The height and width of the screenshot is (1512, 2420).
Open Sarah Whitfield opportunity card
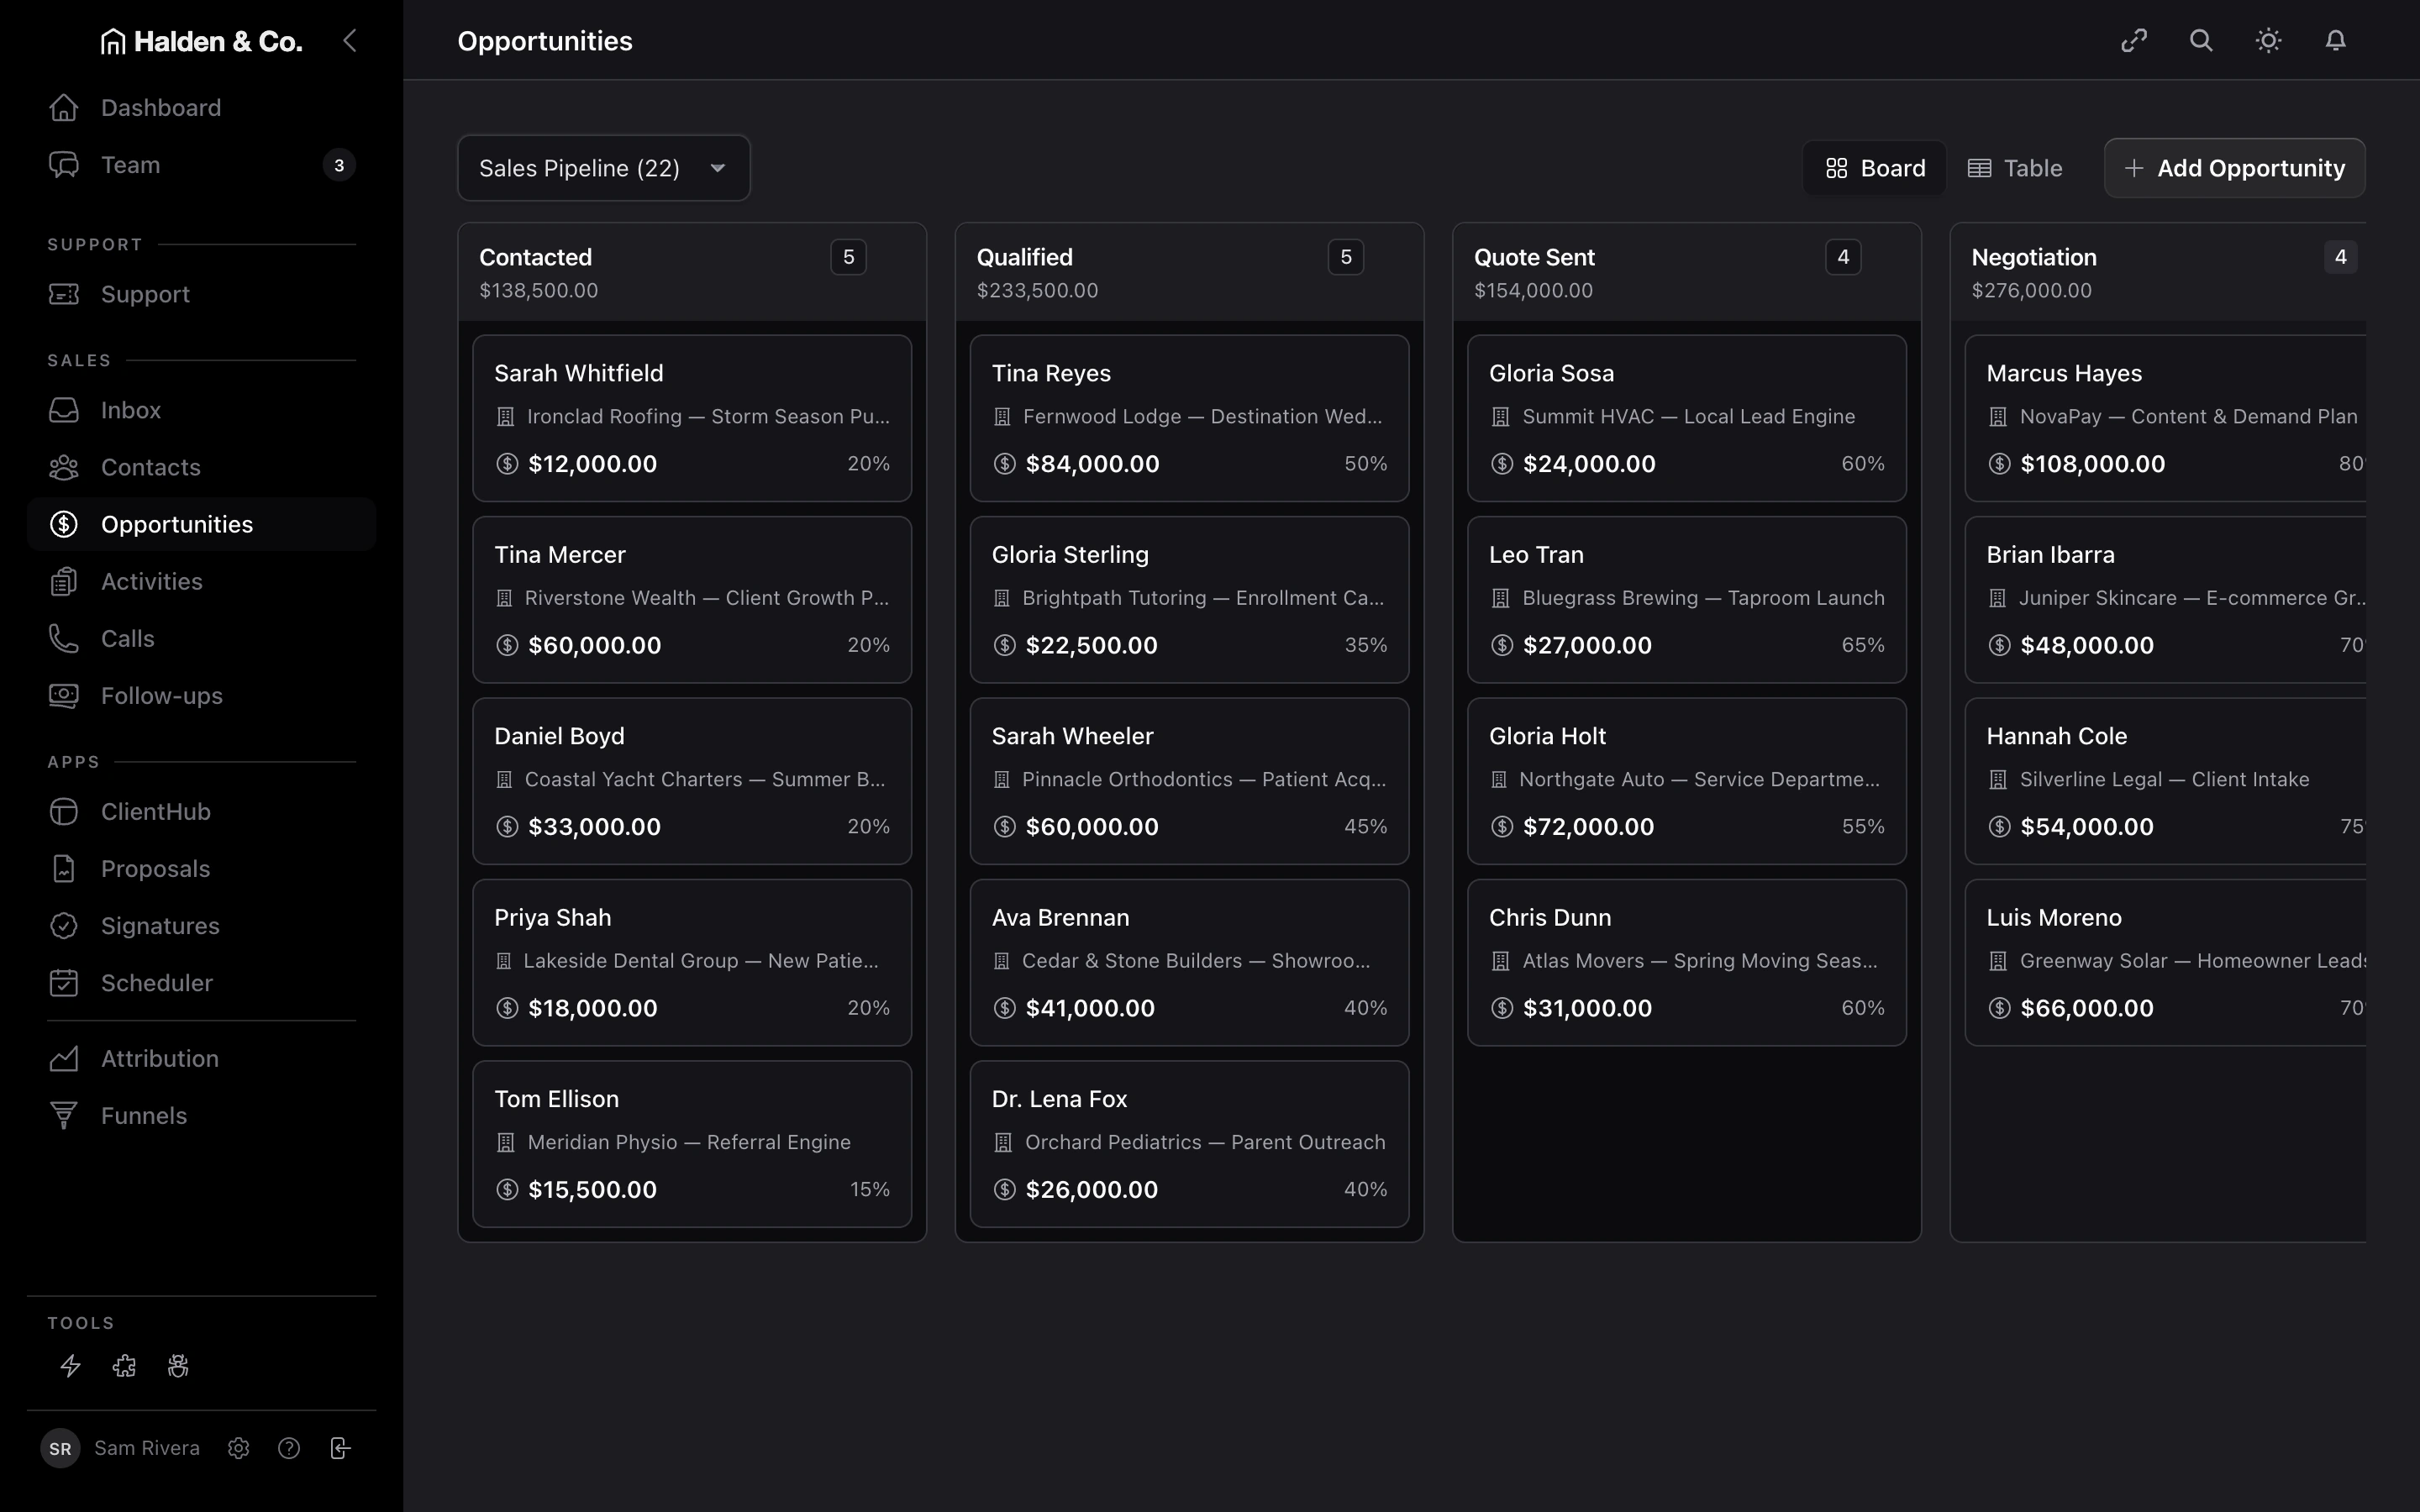pyautogui.click(x=692, y=418)
